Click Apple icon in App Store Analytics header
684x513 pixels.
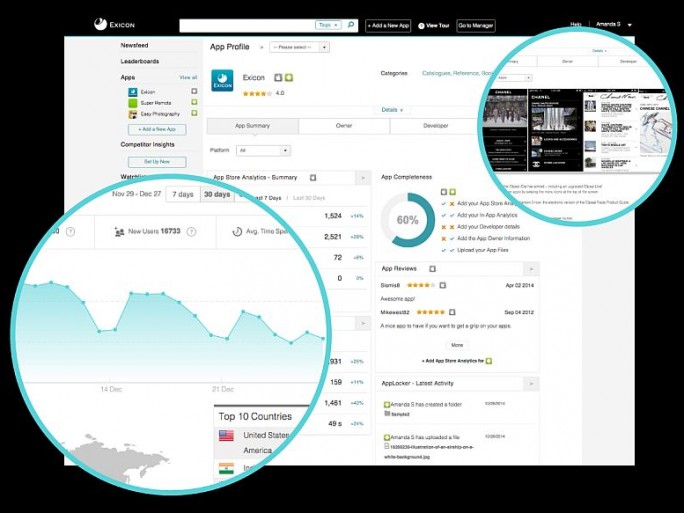pyautogui.click(x=313, y=178)
